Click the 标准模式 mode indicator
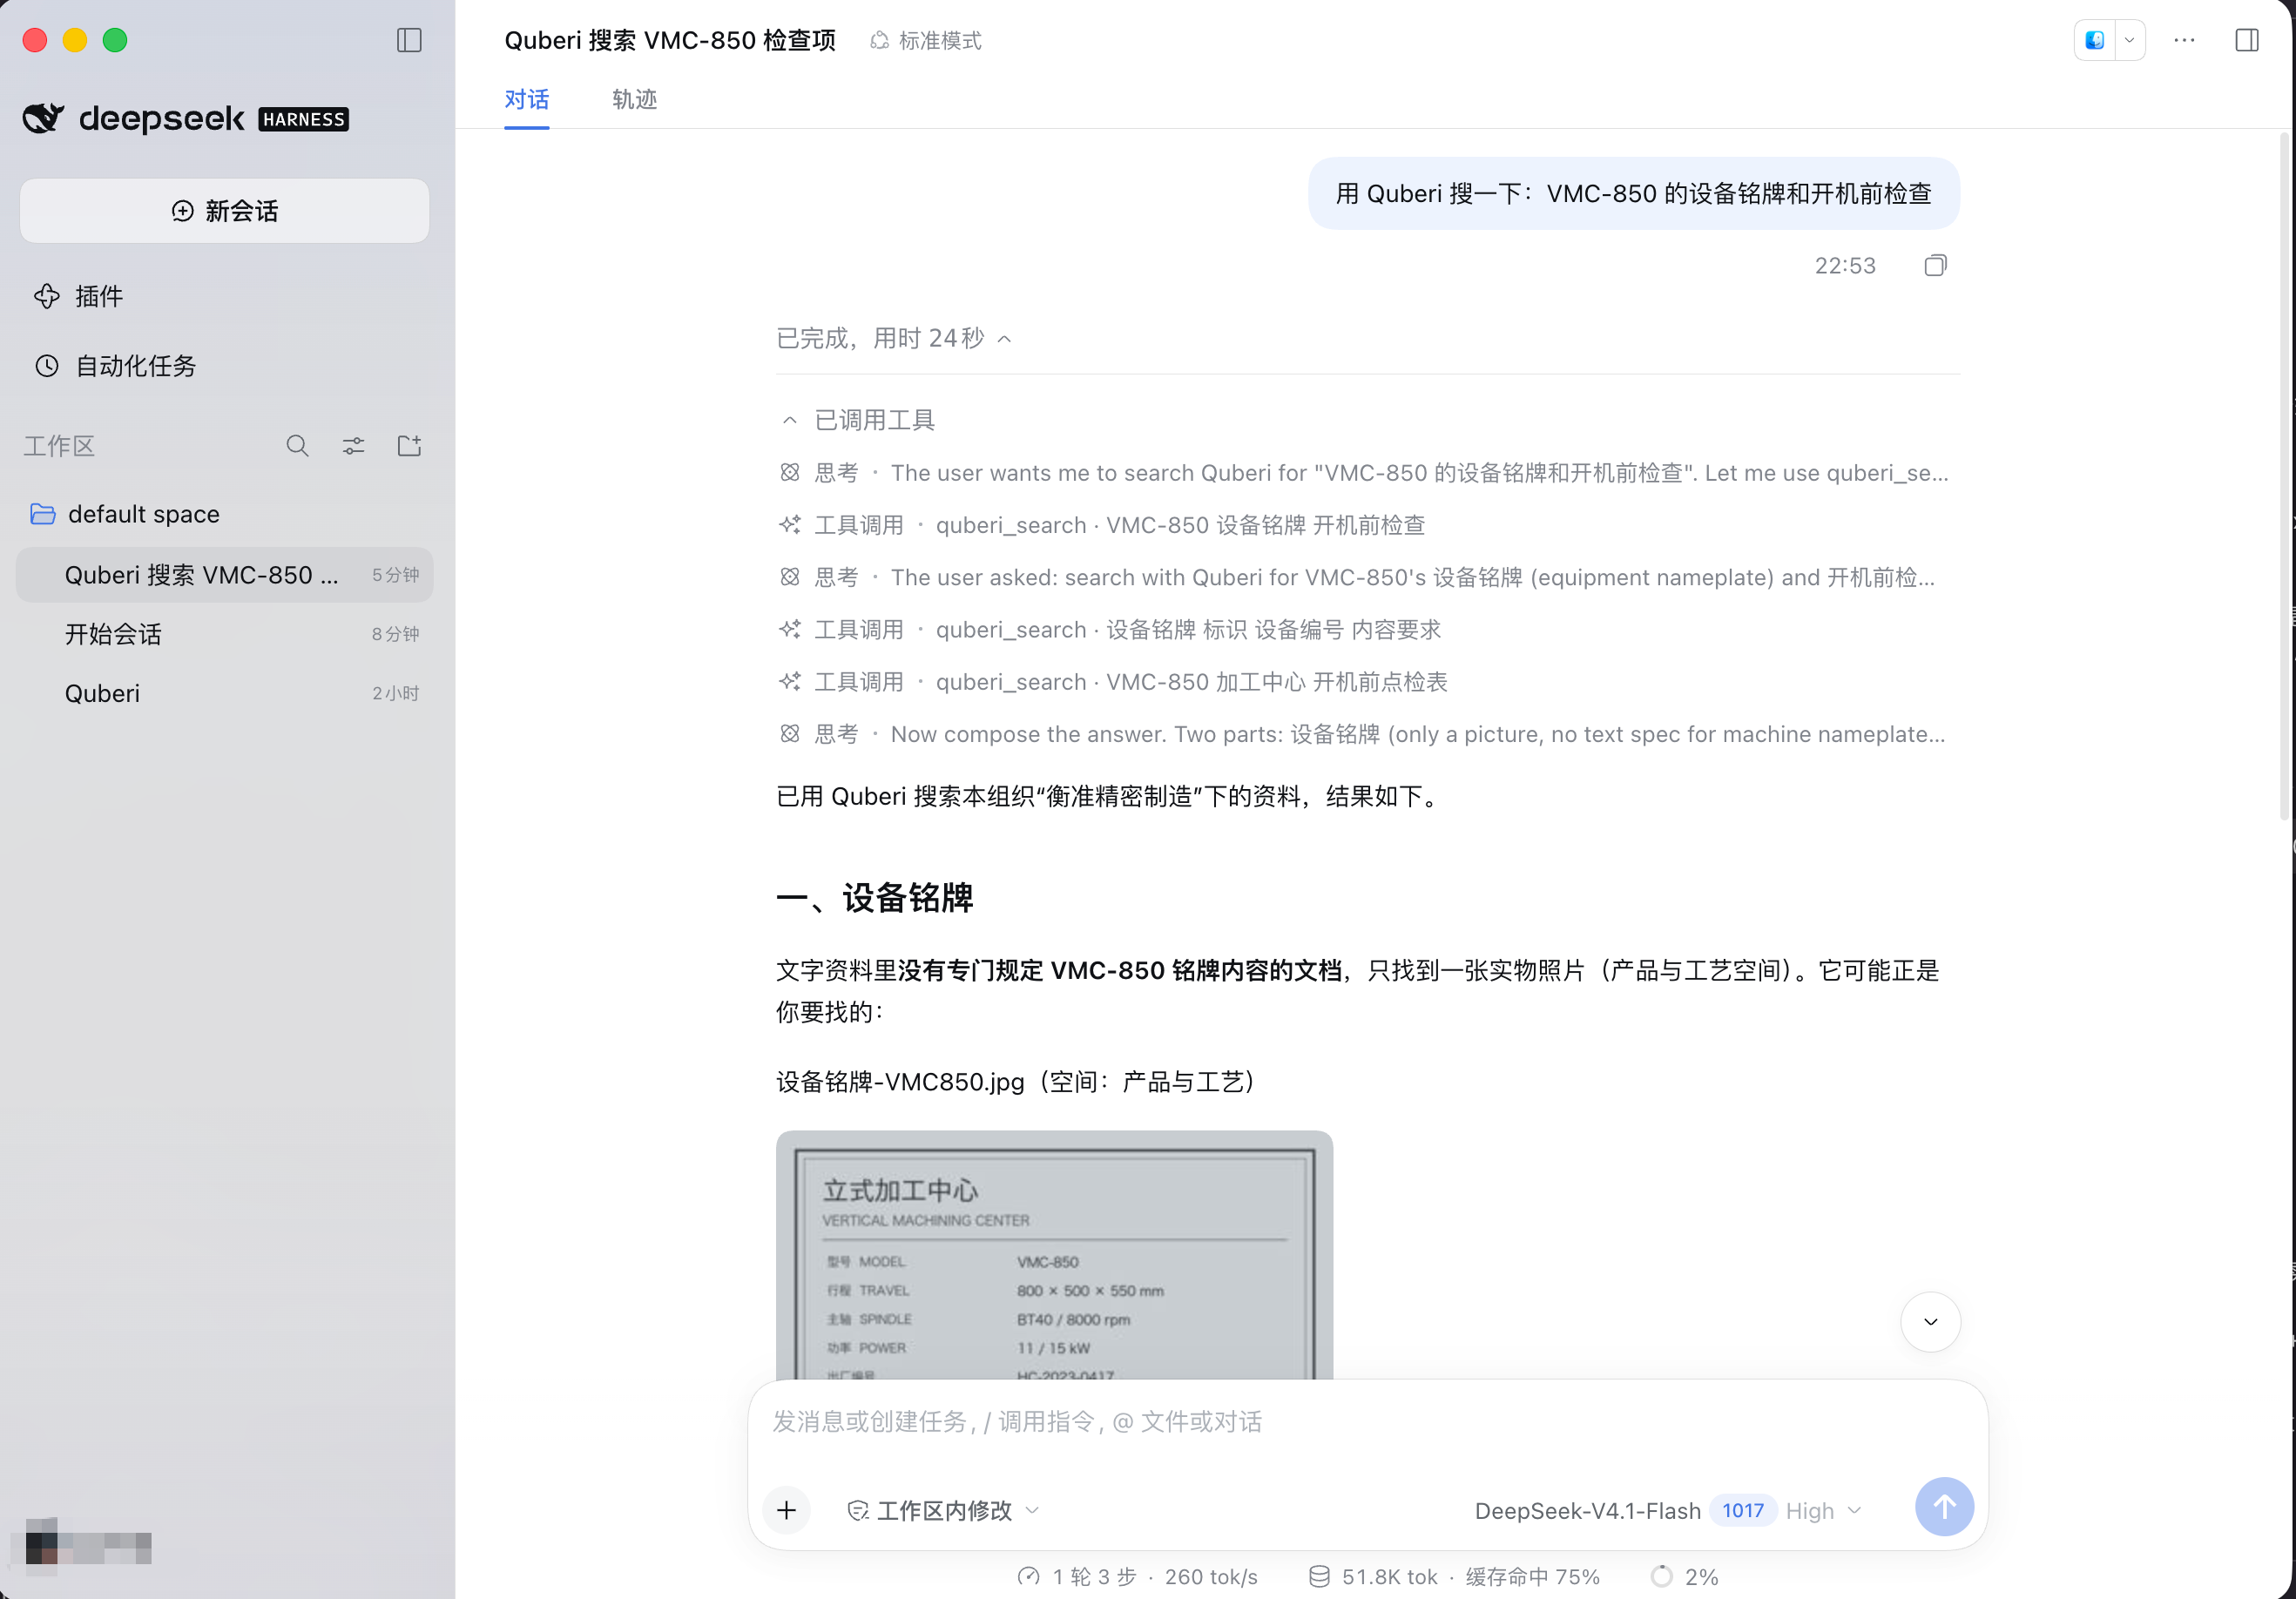This screenshot has height=1599, width=2296. tap(926, 40)
